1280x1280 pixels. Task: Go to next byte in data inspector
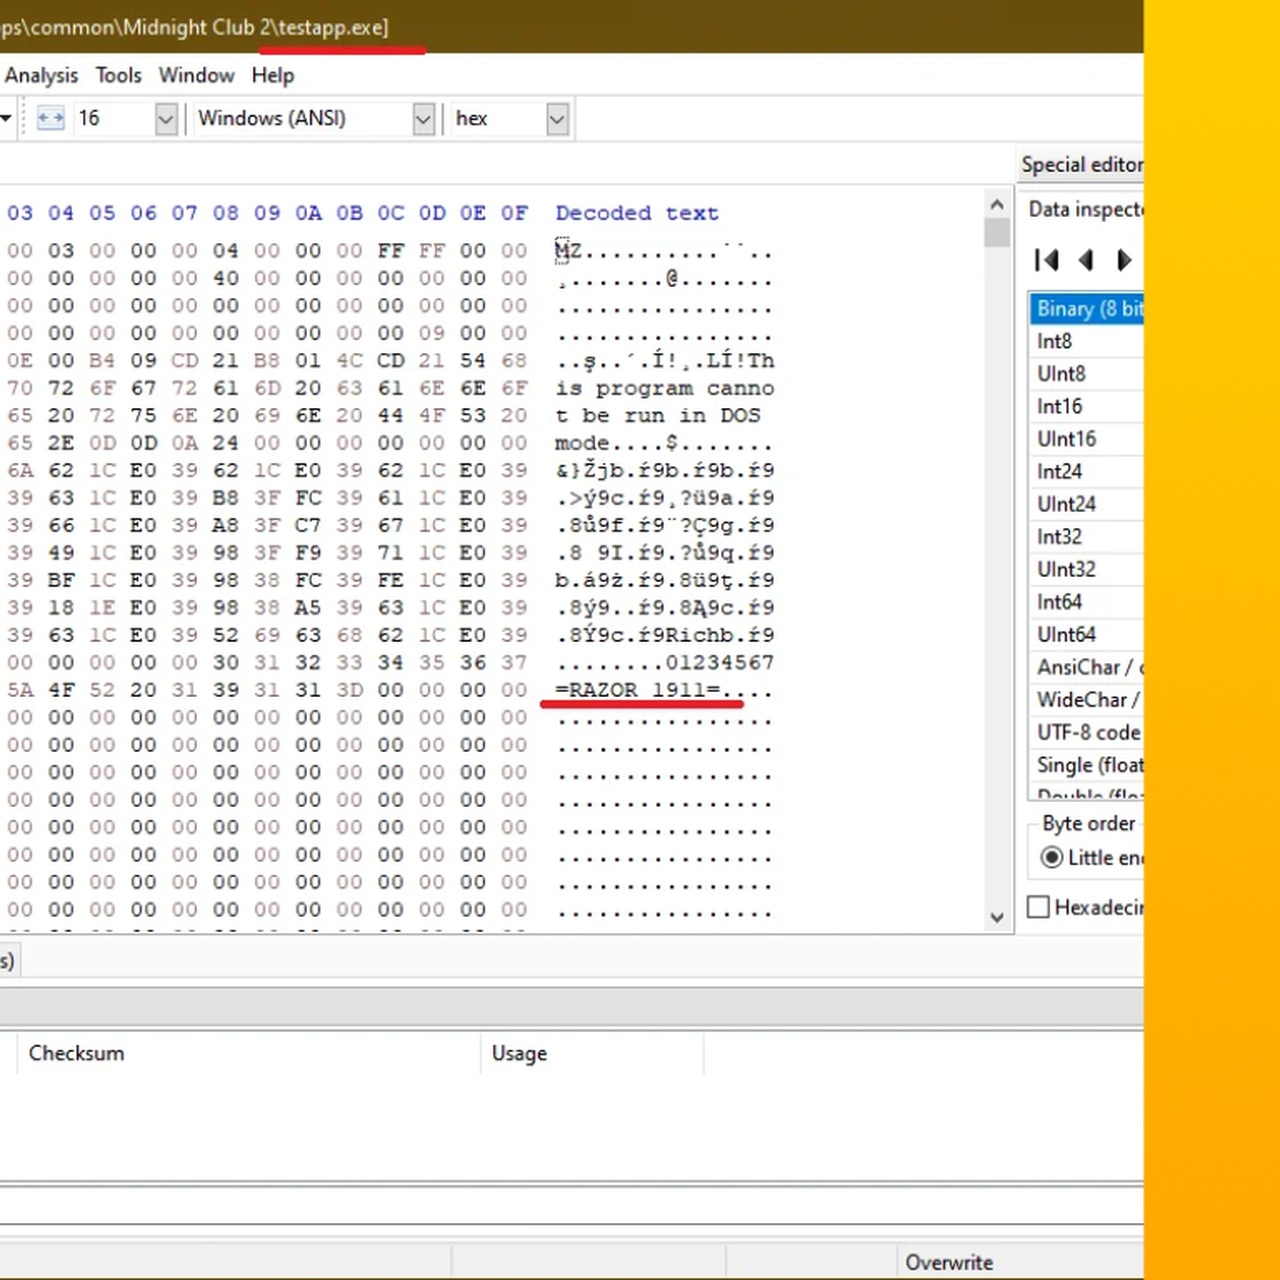(1124, 260)
